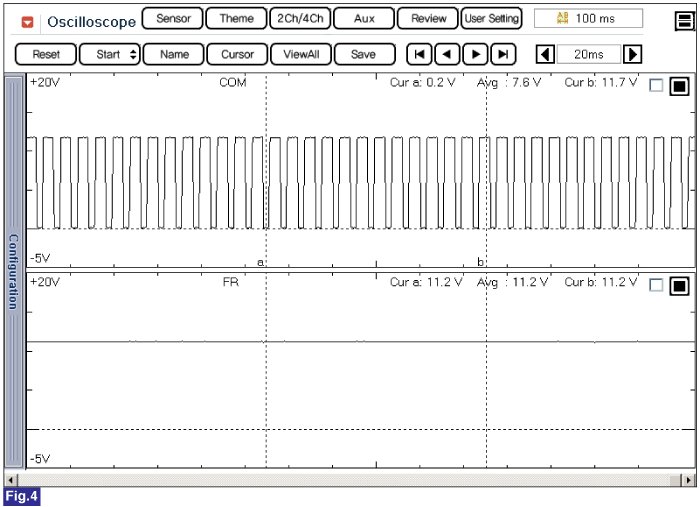
Task: Click the 100 ms cursor interval field
Action: [x=588, y=18]
